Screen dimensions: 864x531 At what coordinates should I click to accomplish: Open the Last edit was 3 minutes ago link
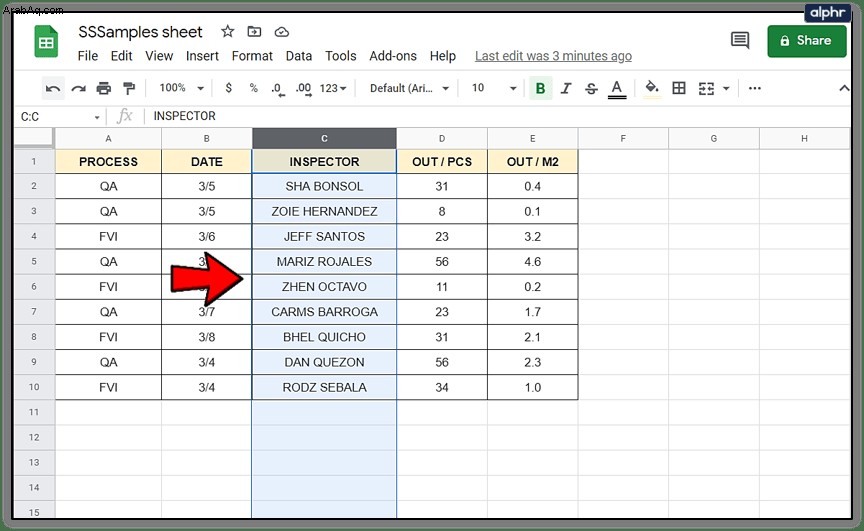(x=553, y=56)
